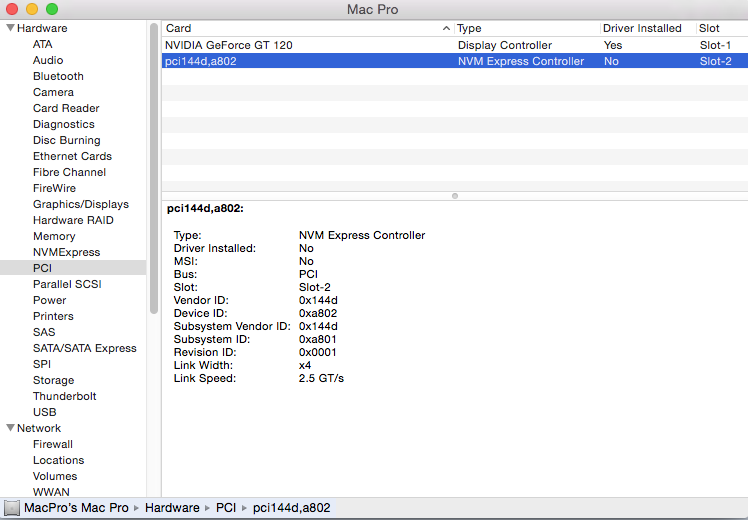Select ATA in the sidebar

pos(42,44)
